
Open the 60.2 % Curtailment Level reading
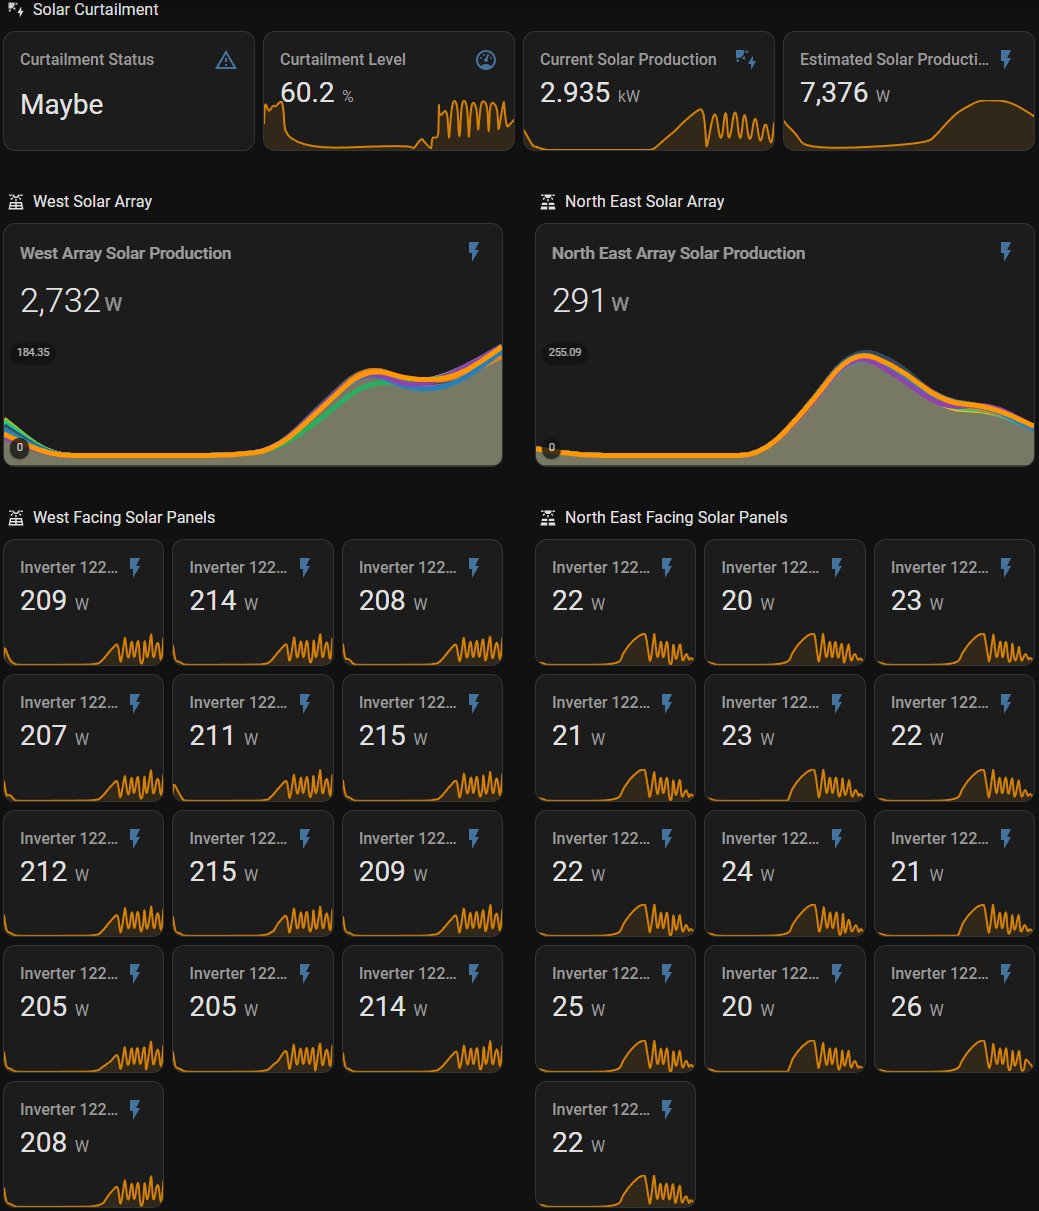coord(309,93)
